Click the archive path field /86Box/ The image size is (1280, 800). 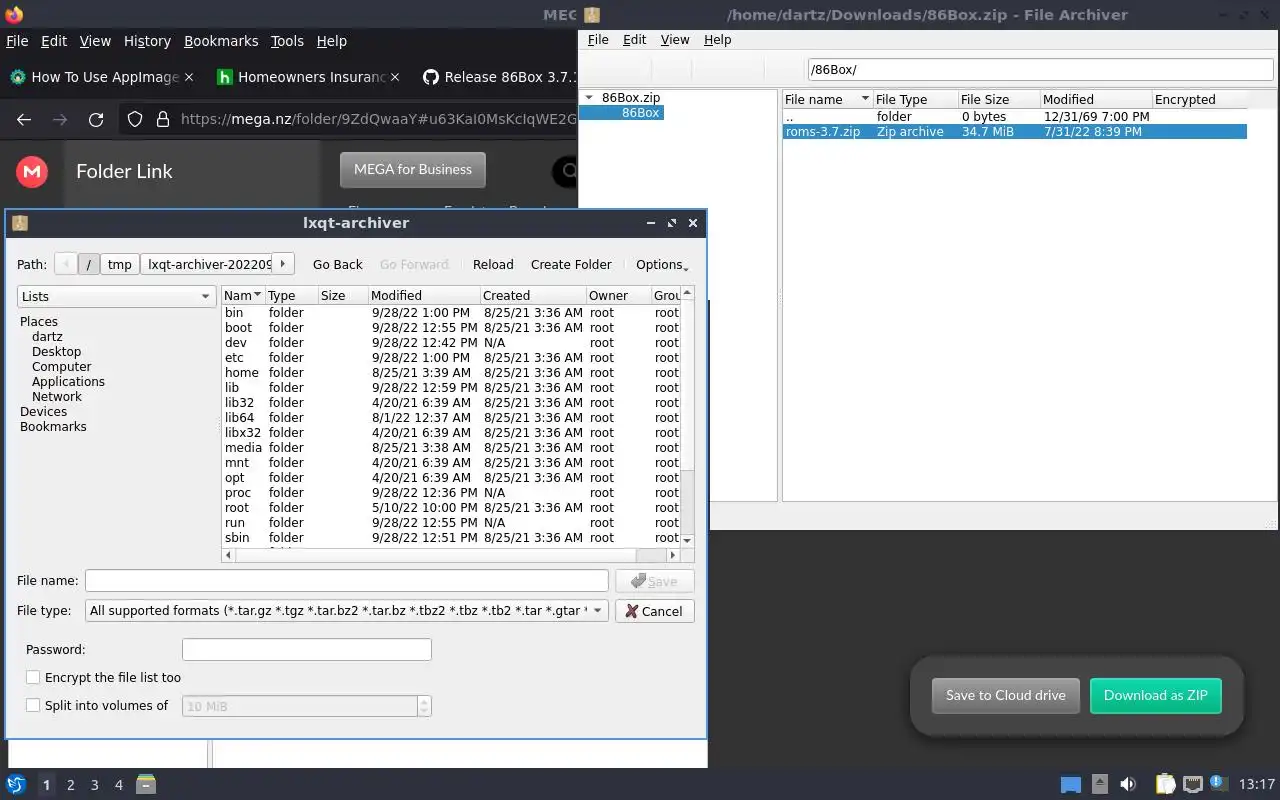click(x=1040, y=69)
